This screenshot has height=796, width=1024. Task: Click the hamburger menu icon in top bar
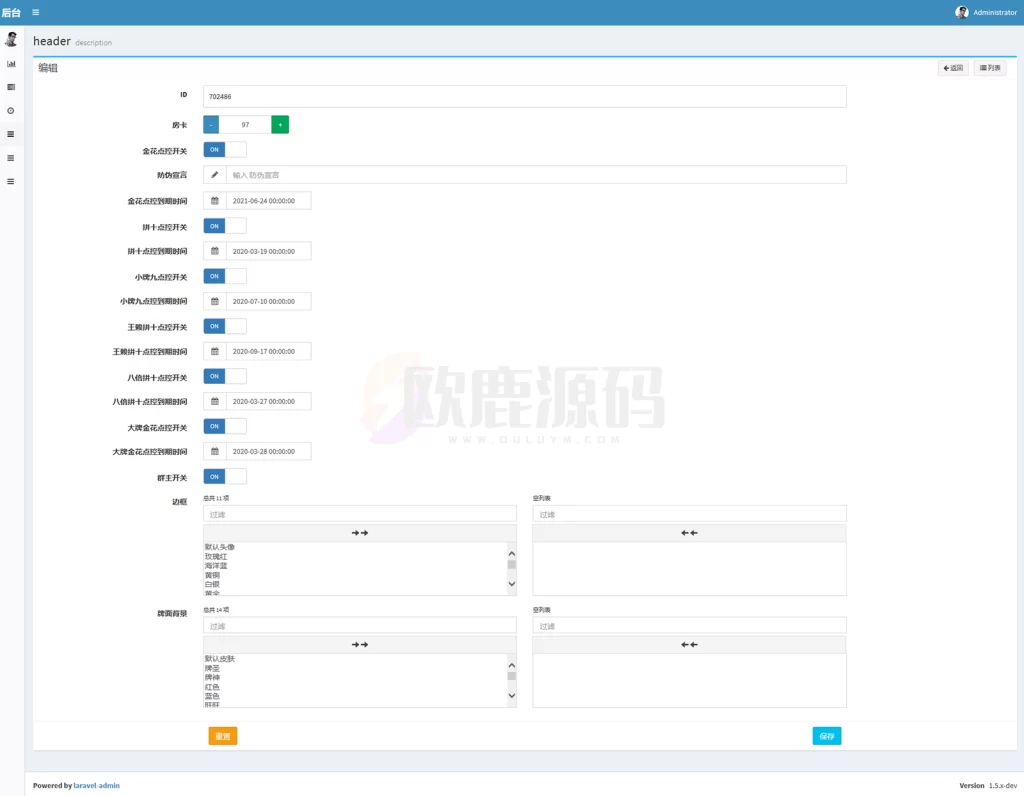coord(35,12)
